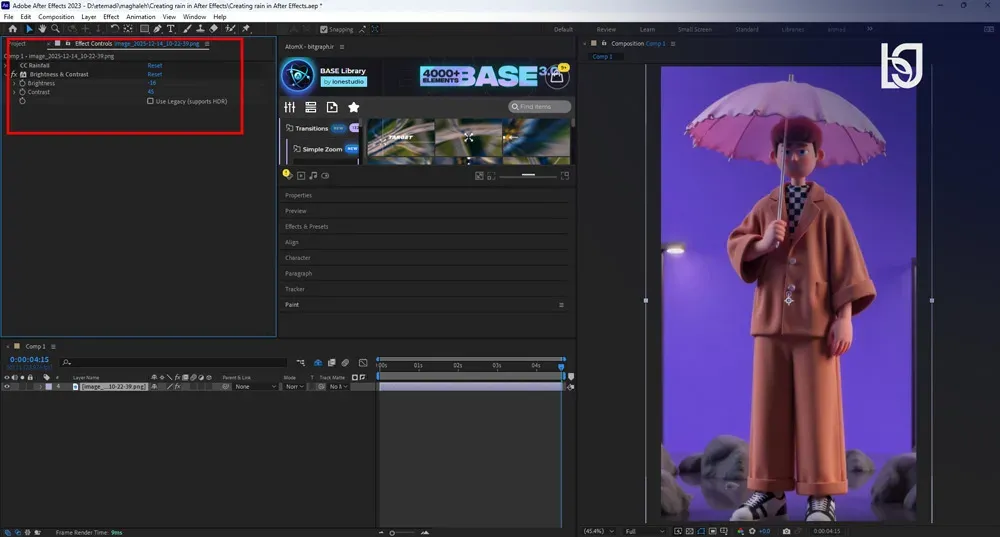Click the timeline graph editor icon
Image resolution: width=1000 pixels, height=537 pixels.
363,363
